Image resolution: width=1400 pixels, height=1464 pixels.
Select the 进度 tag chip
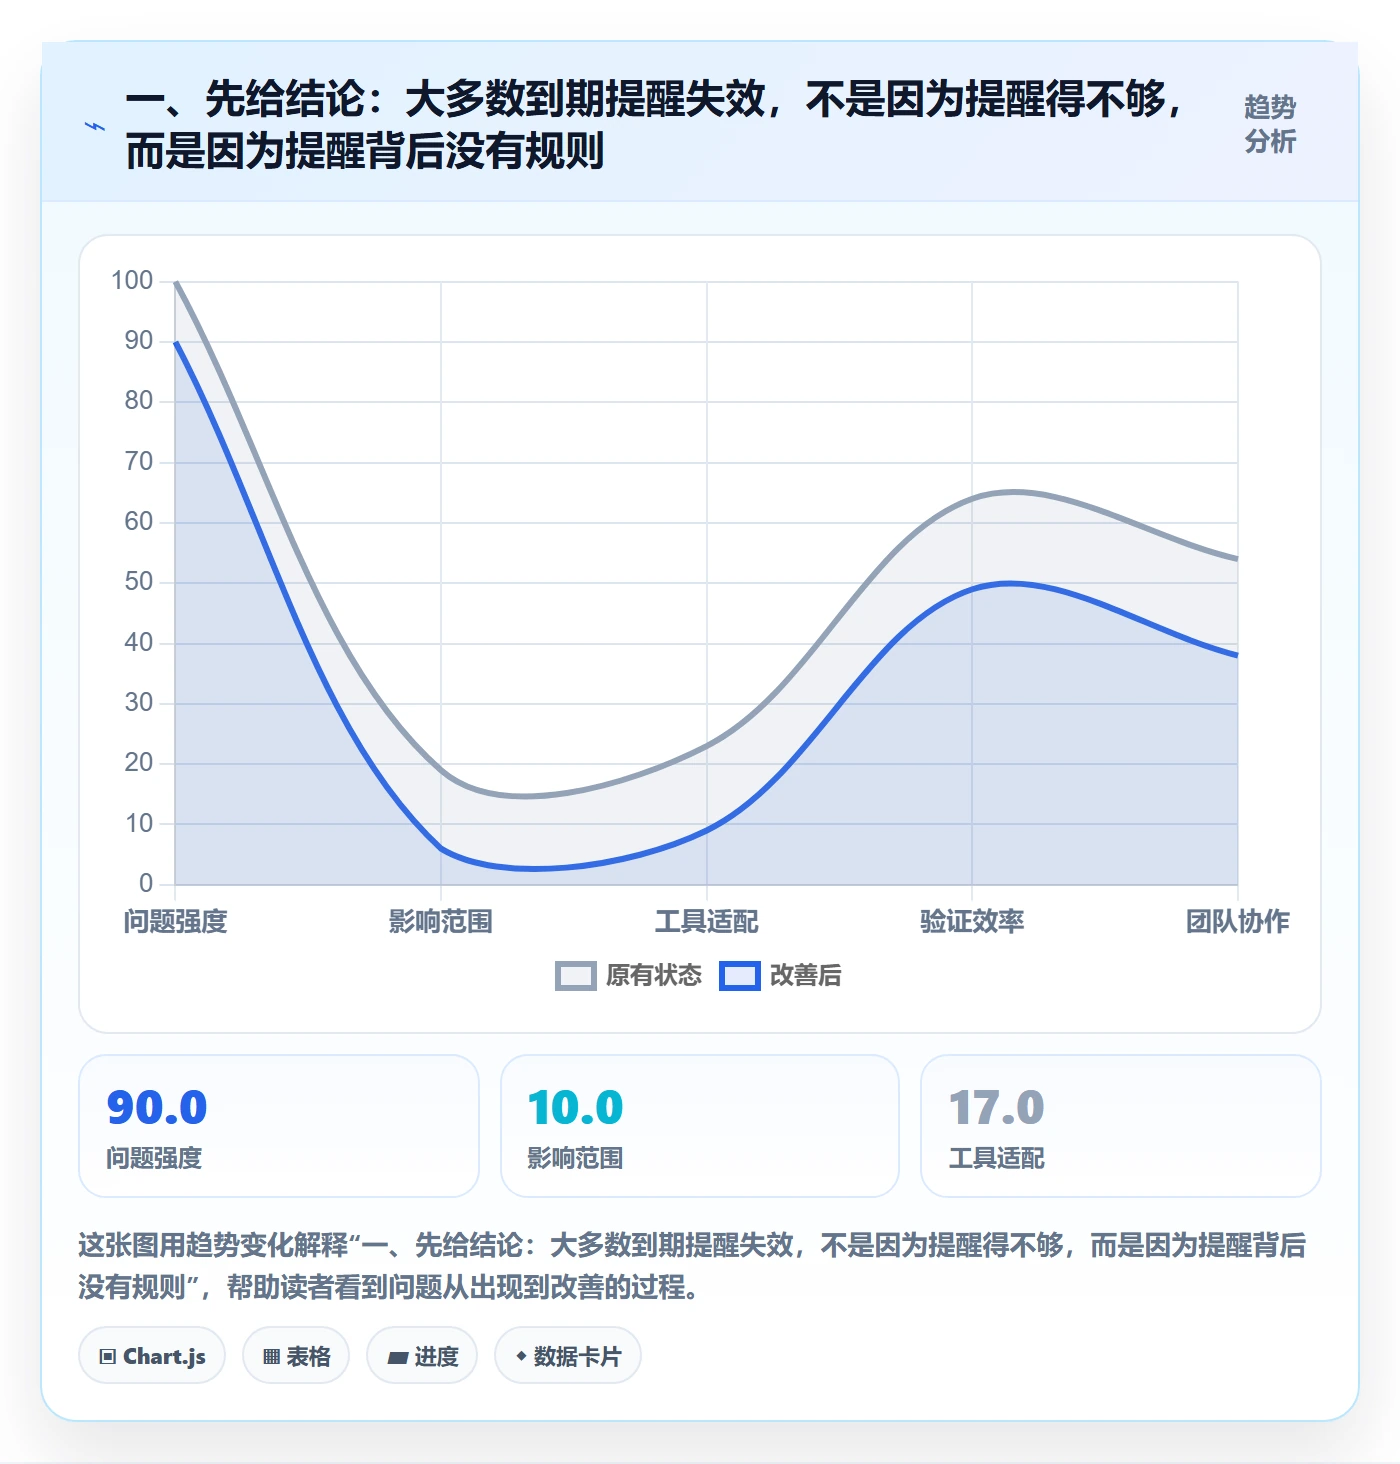coord(422,1356)
